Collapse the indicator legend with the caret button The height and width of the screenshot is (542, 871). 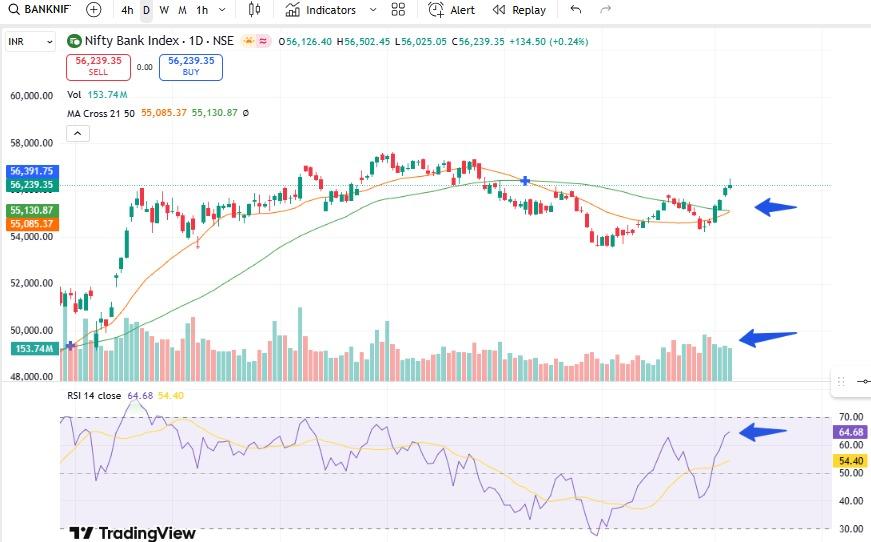coord(78,133)
